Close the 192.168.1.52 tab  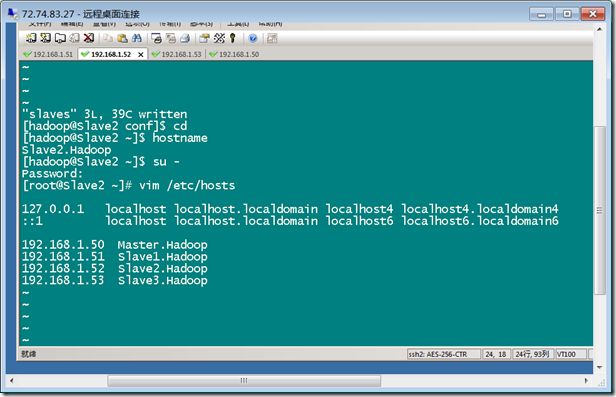click(x=141, y=55)
